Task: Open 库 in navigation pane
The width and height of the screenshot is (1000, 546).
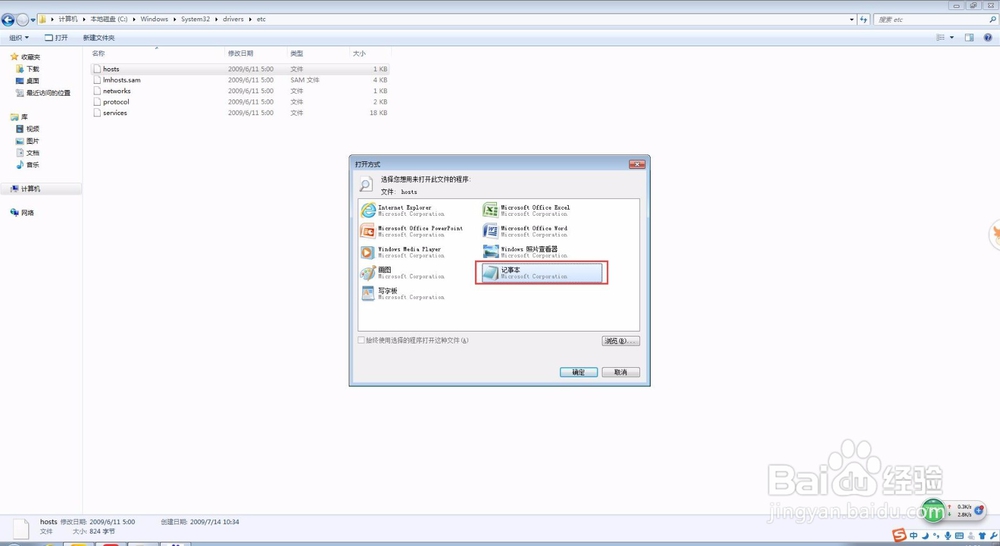Action: [x=20, y=117]
